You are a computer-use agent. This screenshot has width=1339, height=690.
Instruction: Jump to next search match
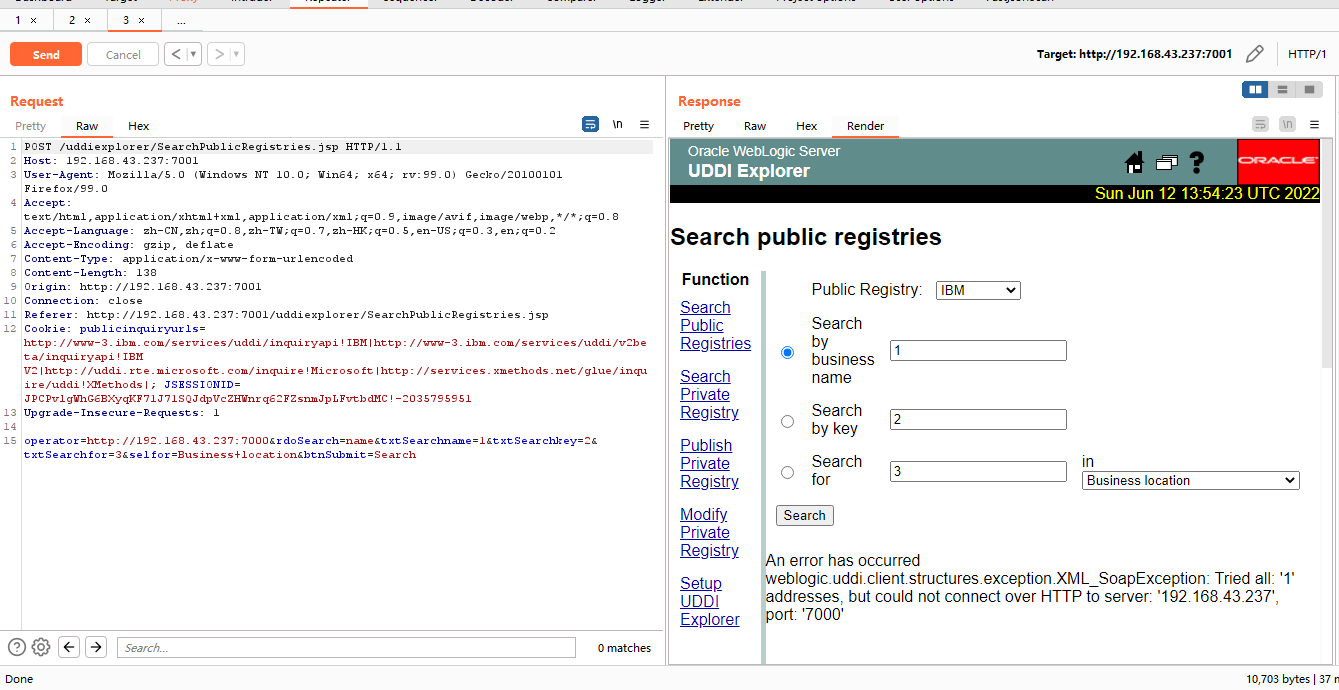click(95, 647)
